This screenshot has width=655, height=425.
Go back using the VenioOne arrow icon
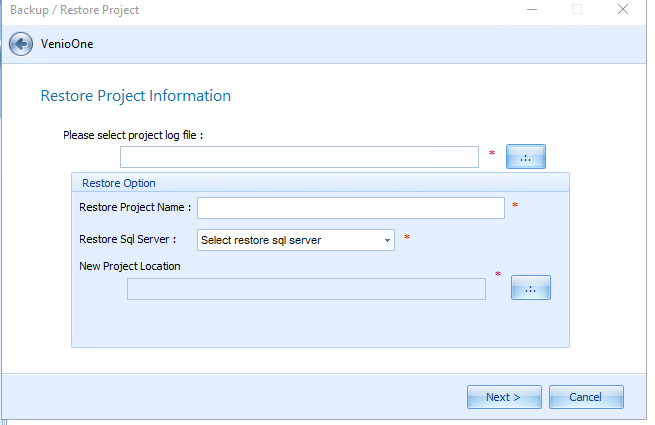click(21, 44)
